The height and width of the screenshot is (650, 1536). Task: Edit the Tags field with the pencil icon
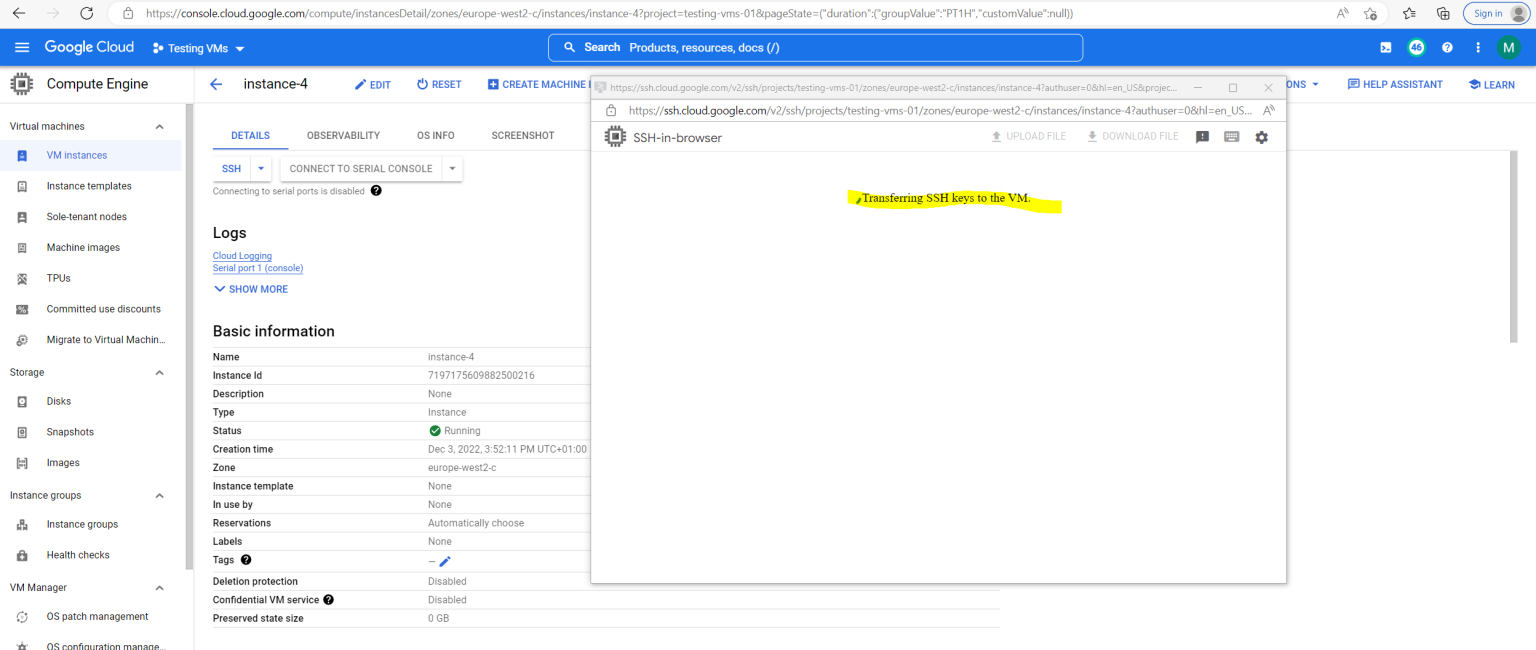pos(444,561)
